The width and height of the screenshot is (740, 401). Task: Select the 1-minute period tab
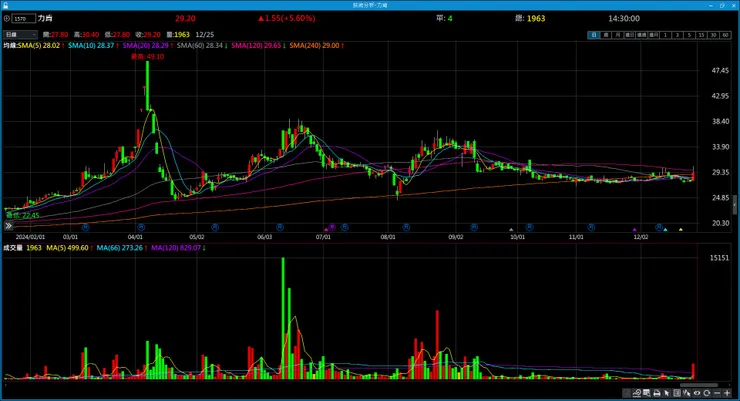tap(665, 35)
